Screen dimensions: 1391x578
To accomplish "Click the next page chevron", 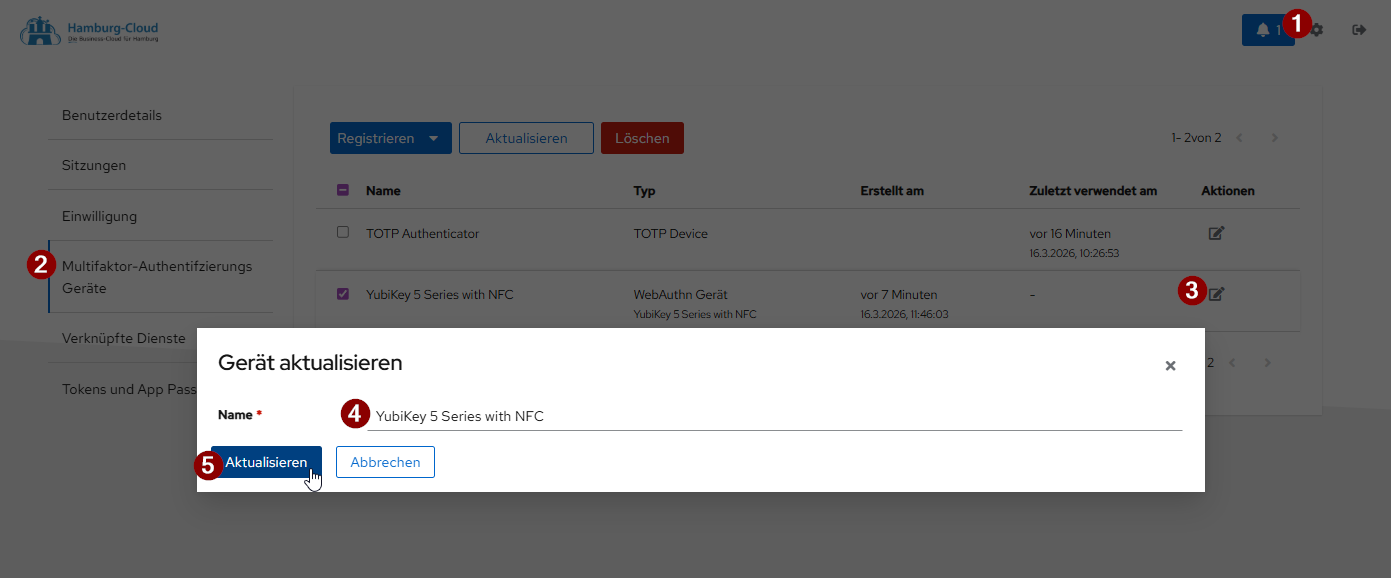I will point(1274,138).
